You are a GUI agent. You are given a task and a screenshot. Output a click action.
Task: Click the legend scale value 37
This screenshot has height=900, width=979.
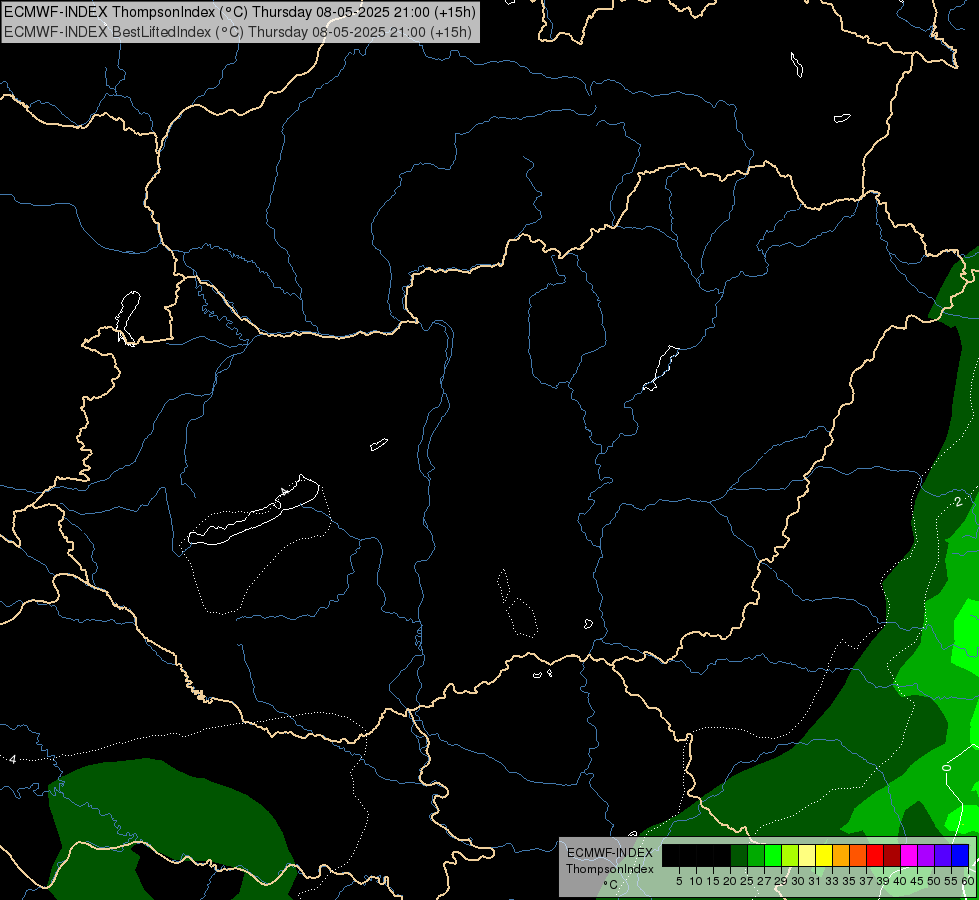point(867,881)
